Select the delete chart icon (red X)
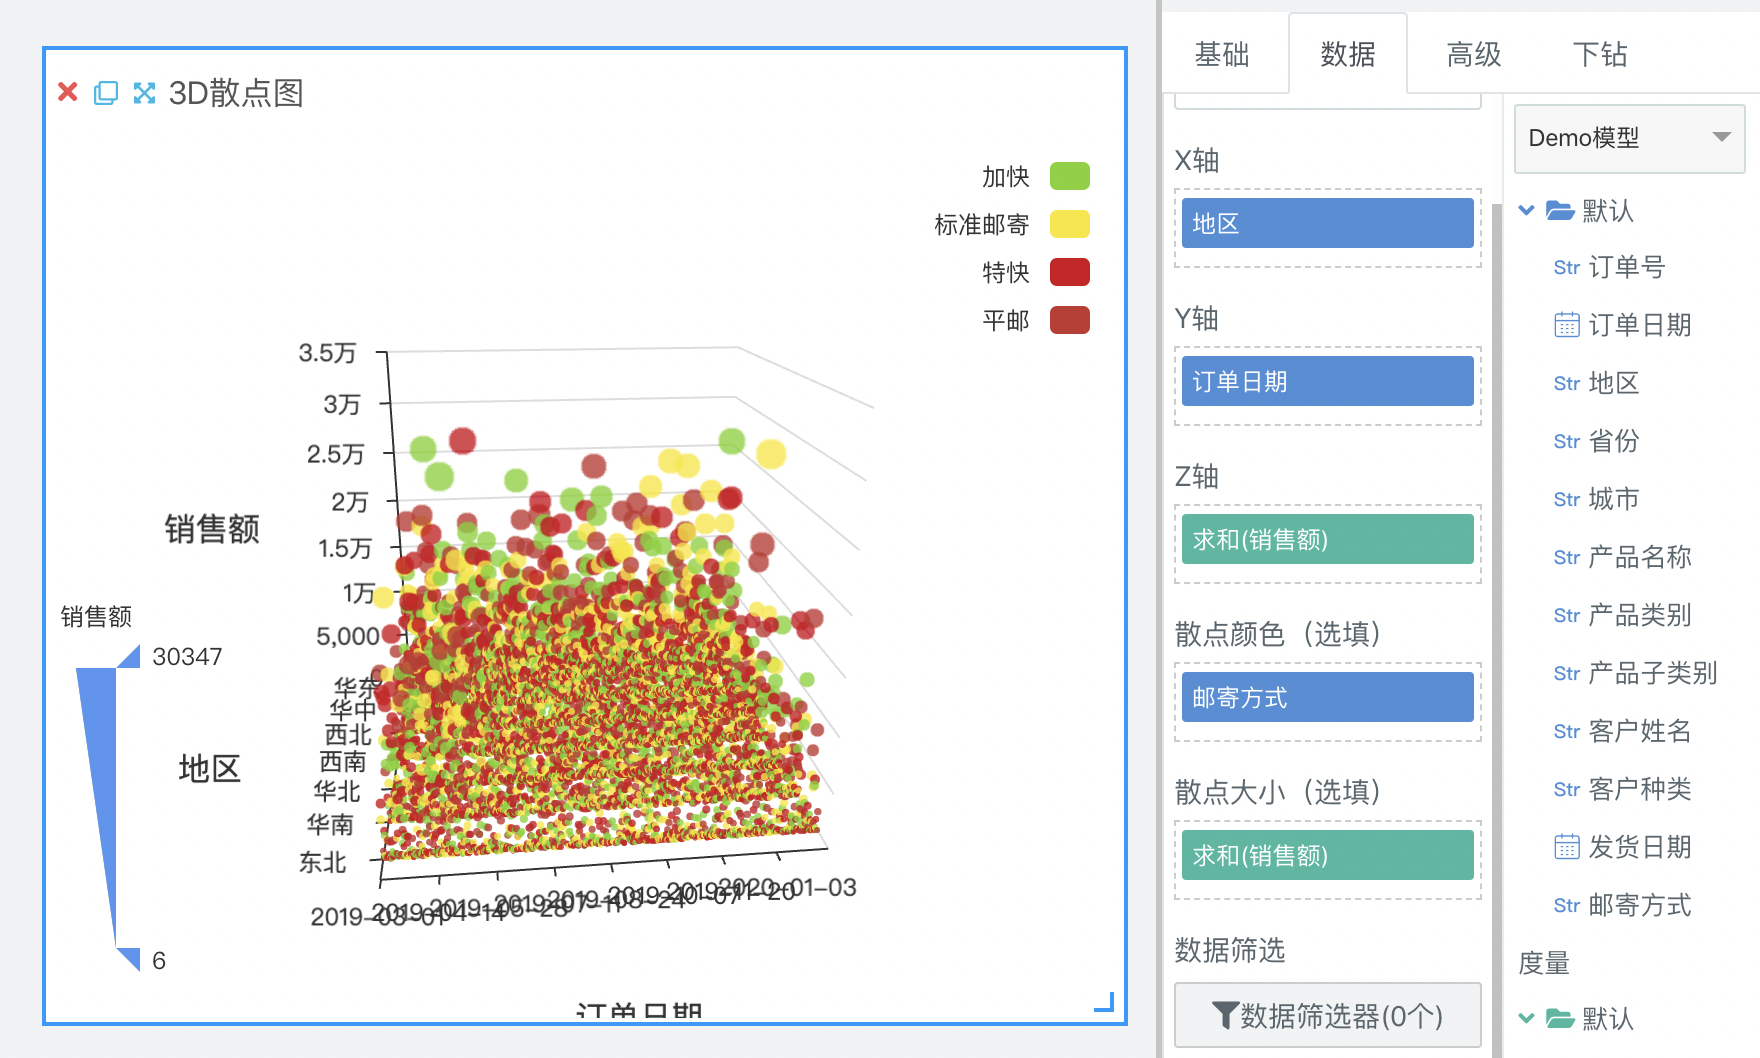The image size is (1760, 1058). click(66, 92)
